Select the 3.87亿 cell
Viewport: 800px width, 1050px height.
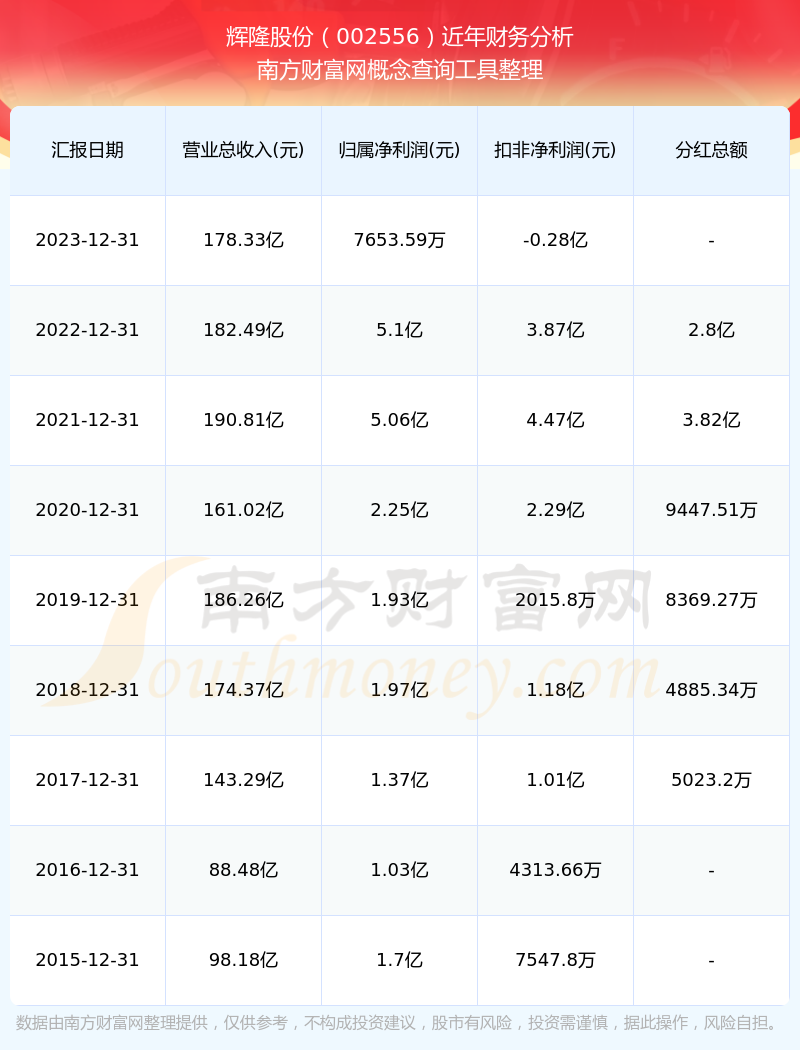pyautogui.click(x=556, y=330)
